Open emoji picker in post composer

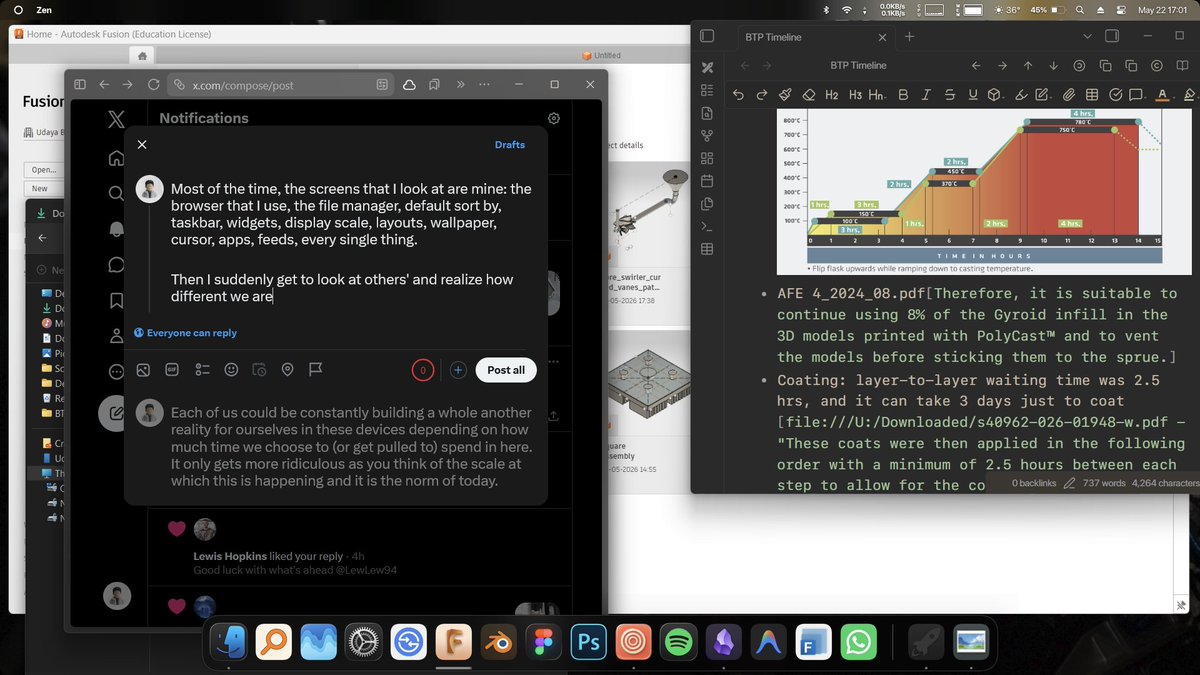pyautogui.click(x=231, y=370)
